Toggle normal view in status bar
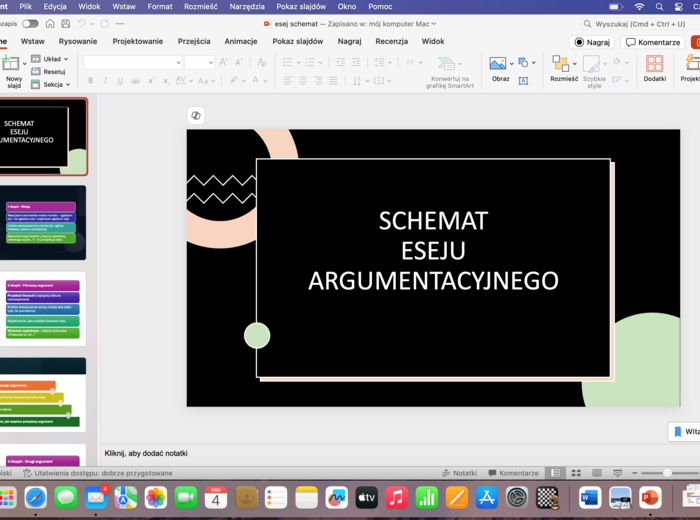This screenshot has width=700, height=520. (x=556, y=473)
